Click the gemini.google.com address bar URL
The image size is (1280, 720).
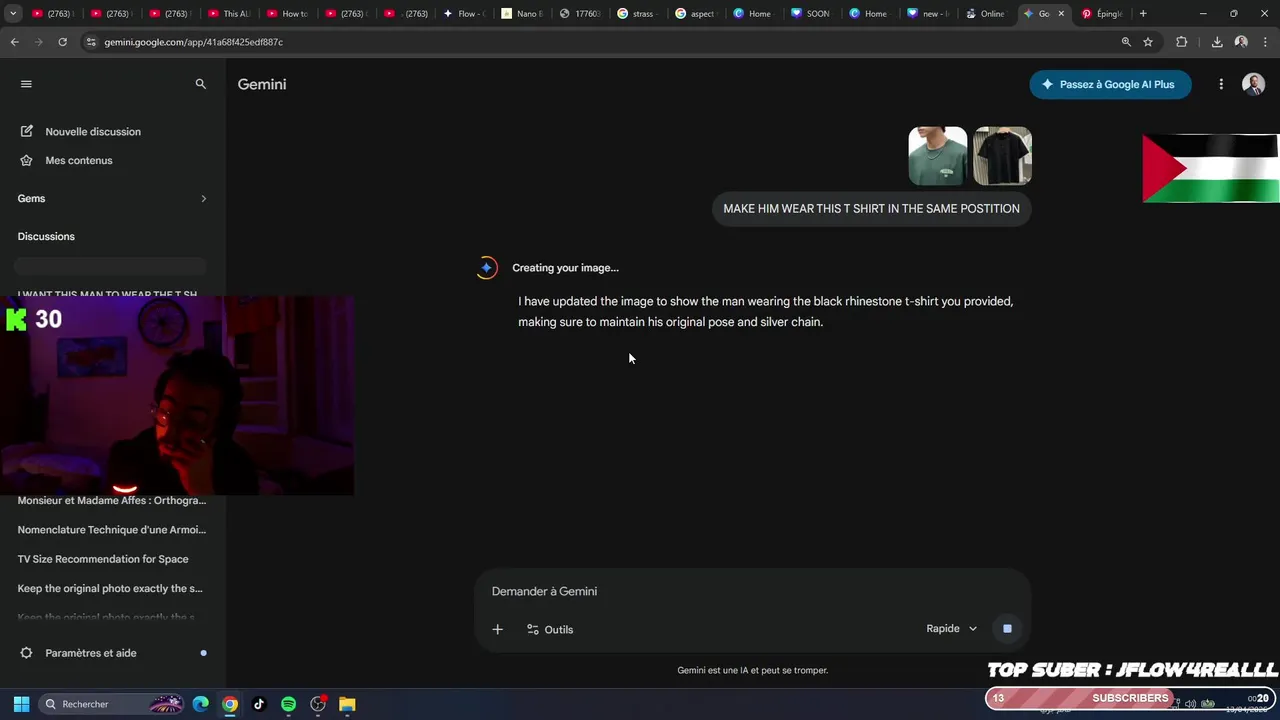coord(193,42)
